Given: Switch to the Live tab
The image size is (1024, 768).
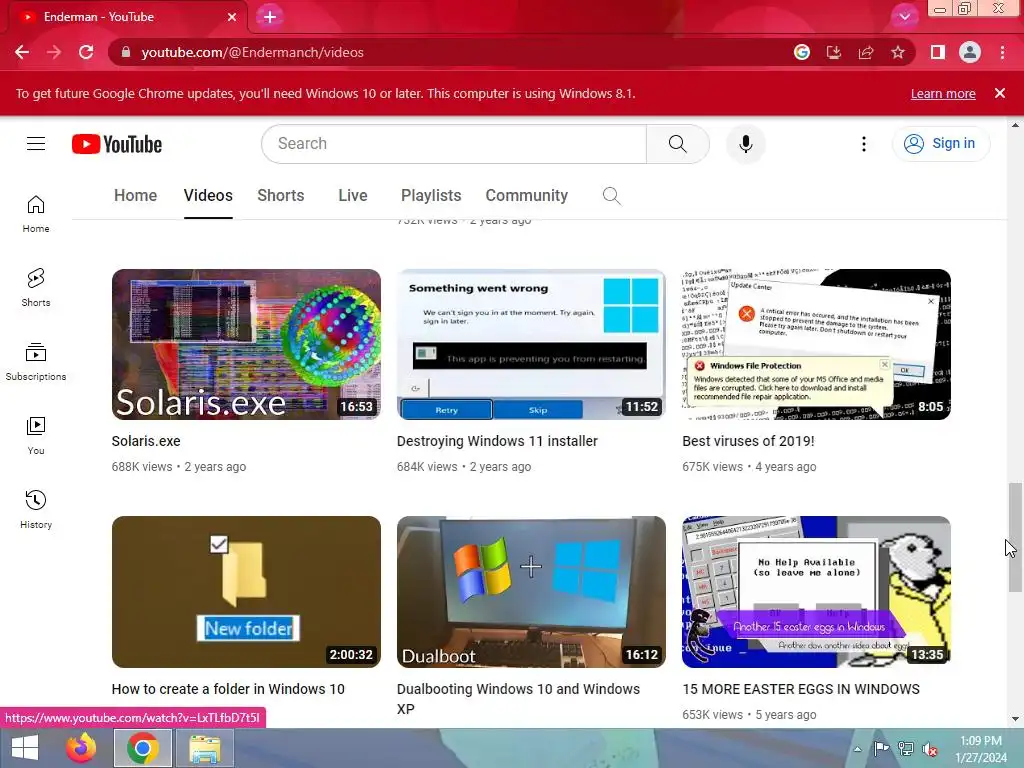Looking at the screenshot, I should tap(353, 195).
